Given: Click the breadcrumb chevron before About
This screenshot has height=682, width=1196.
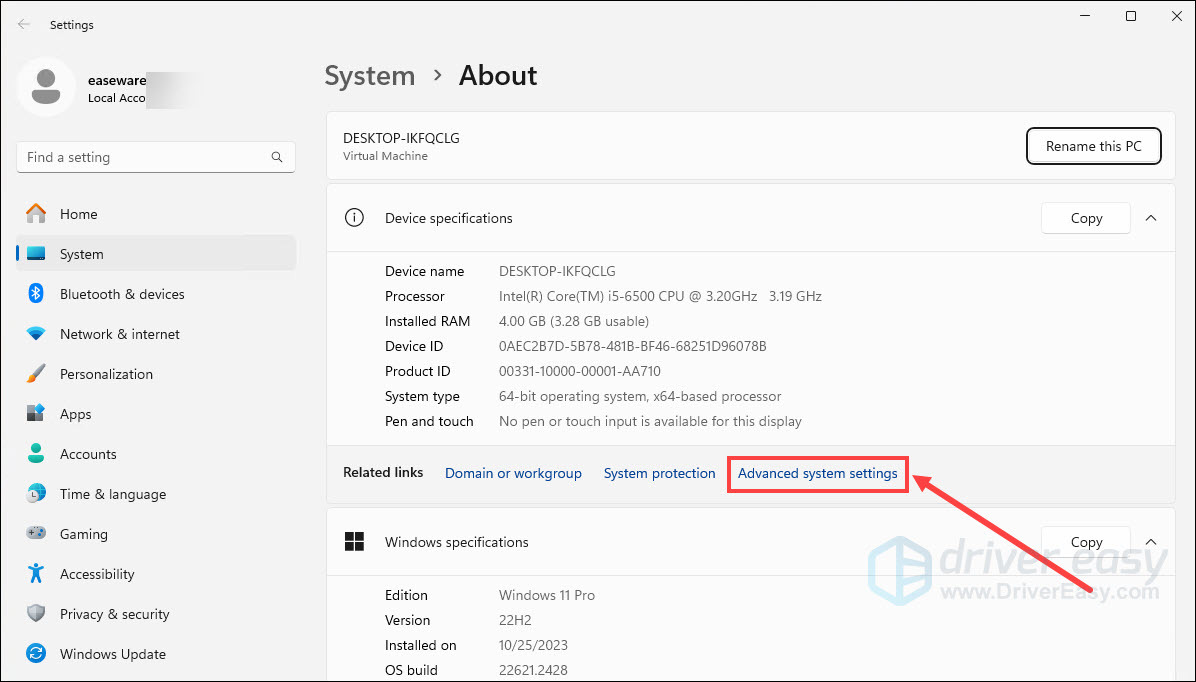Looking at the screenshot, I should point(437,76).
